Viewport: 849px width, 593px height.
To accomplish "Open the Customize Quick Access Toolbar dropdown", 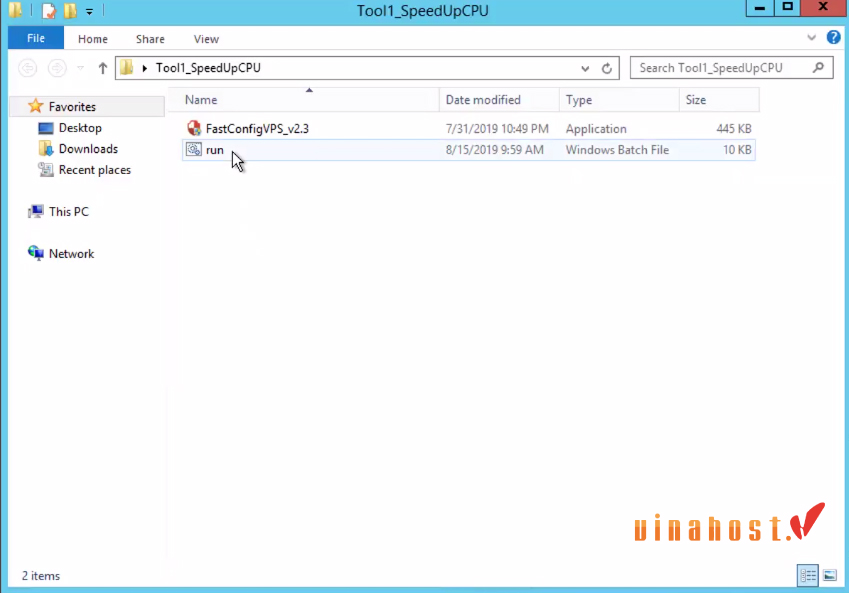I will [x=89, y=10].
